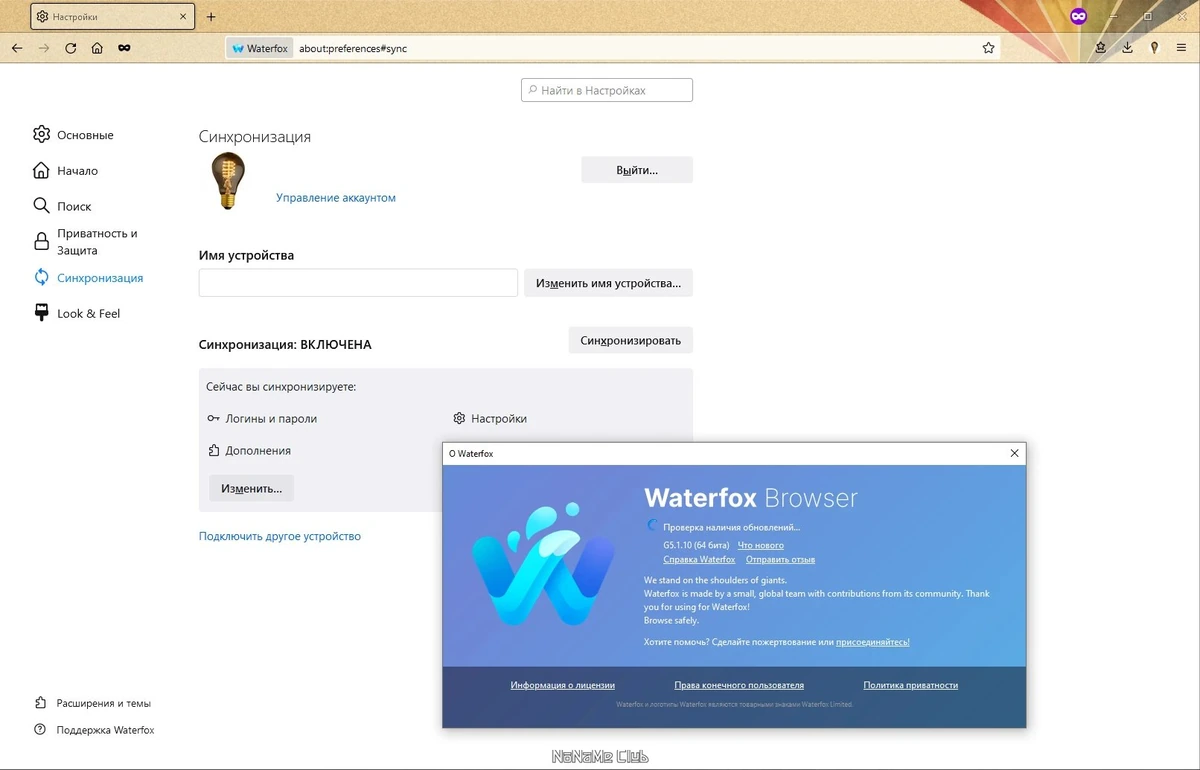This screenshot has height=770, width=1200.
Task: Open the home page icon
Action: tap(97, 48)
